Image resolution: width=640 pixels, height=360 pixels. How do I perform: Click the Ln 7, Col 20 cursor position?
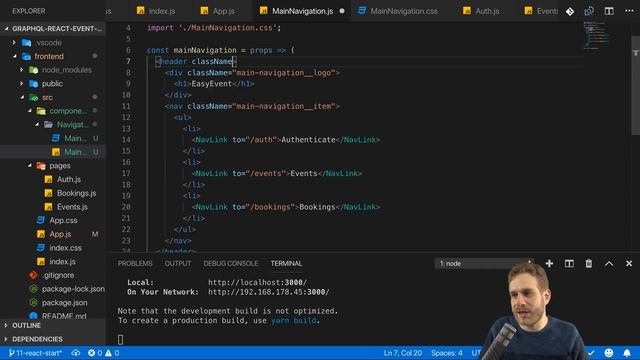click(402, 353)
